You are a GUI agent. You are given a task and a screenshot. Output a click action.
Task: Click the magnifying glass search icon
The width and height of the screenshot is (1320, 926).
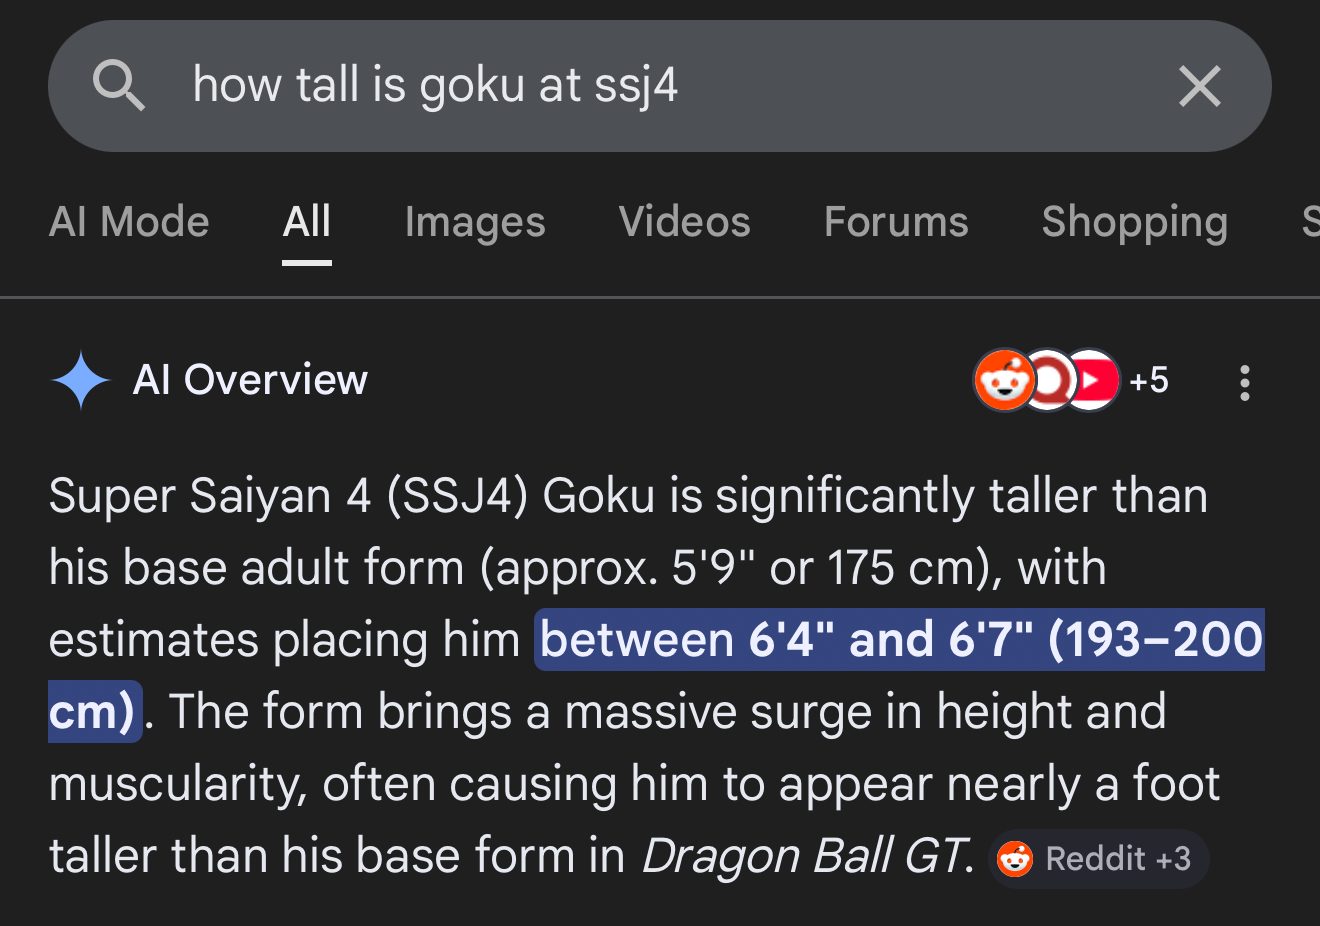tap(119, 85)
